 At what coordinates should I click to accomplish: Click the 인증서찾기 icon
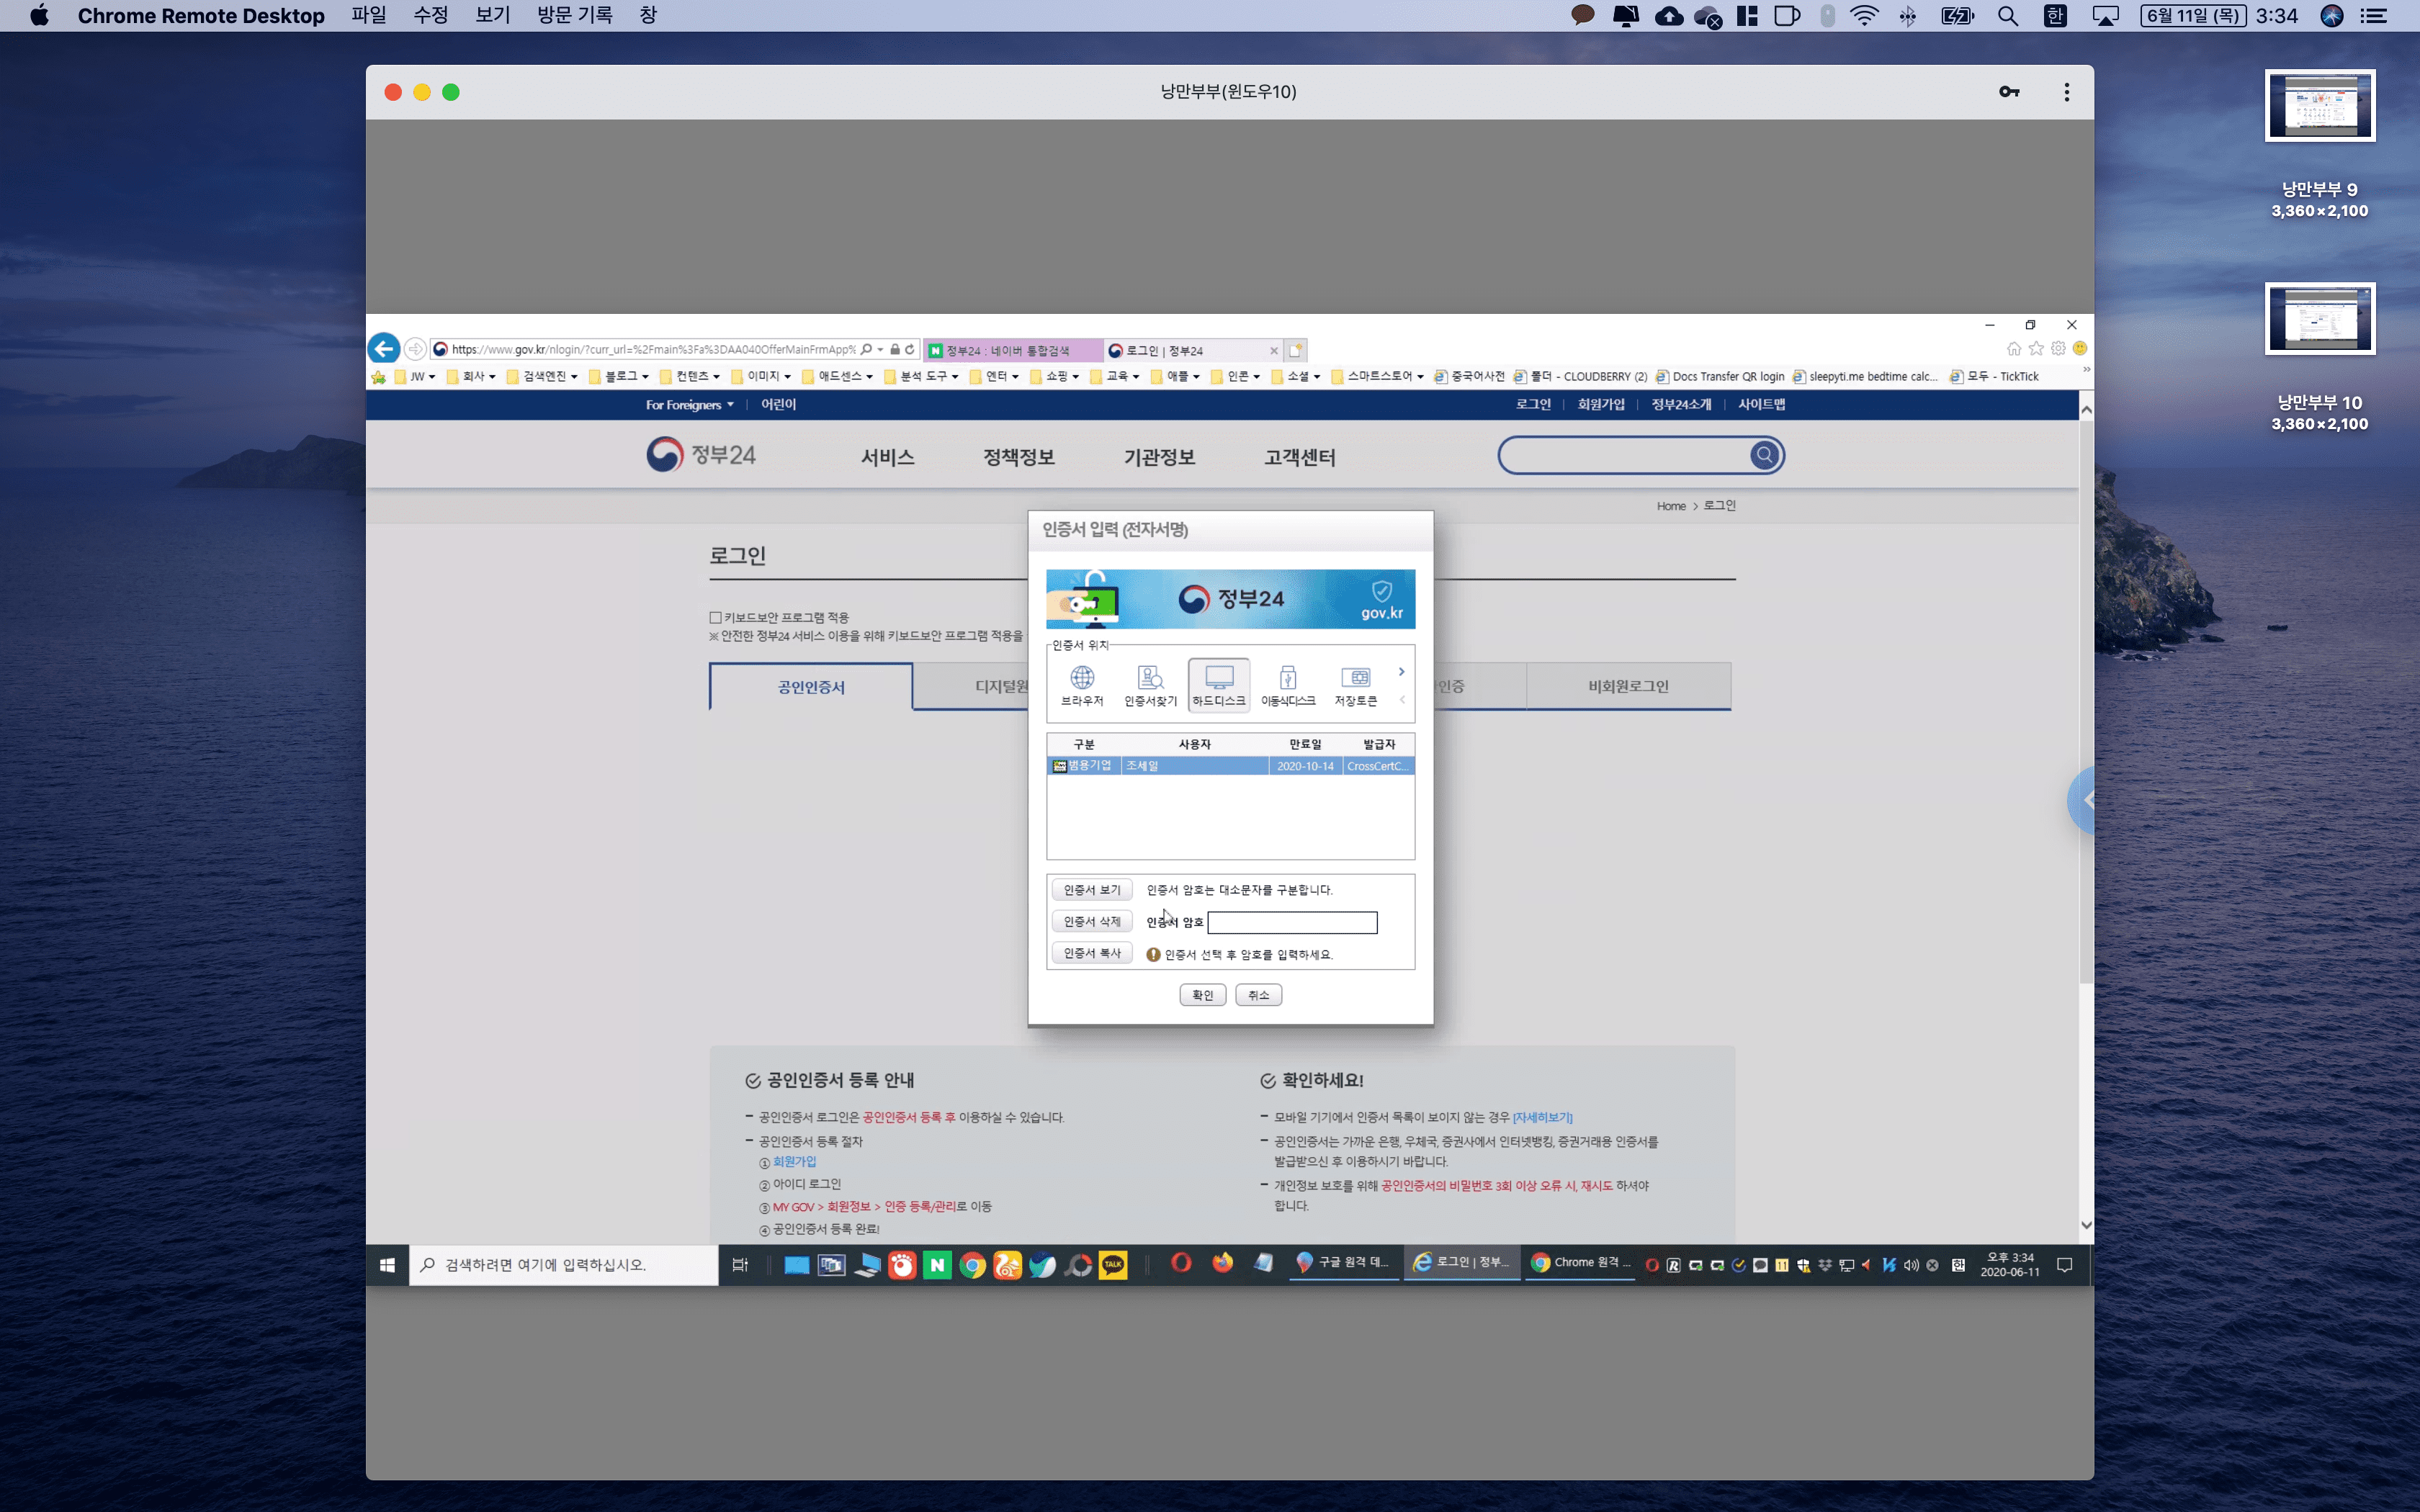coord(1150,685)
